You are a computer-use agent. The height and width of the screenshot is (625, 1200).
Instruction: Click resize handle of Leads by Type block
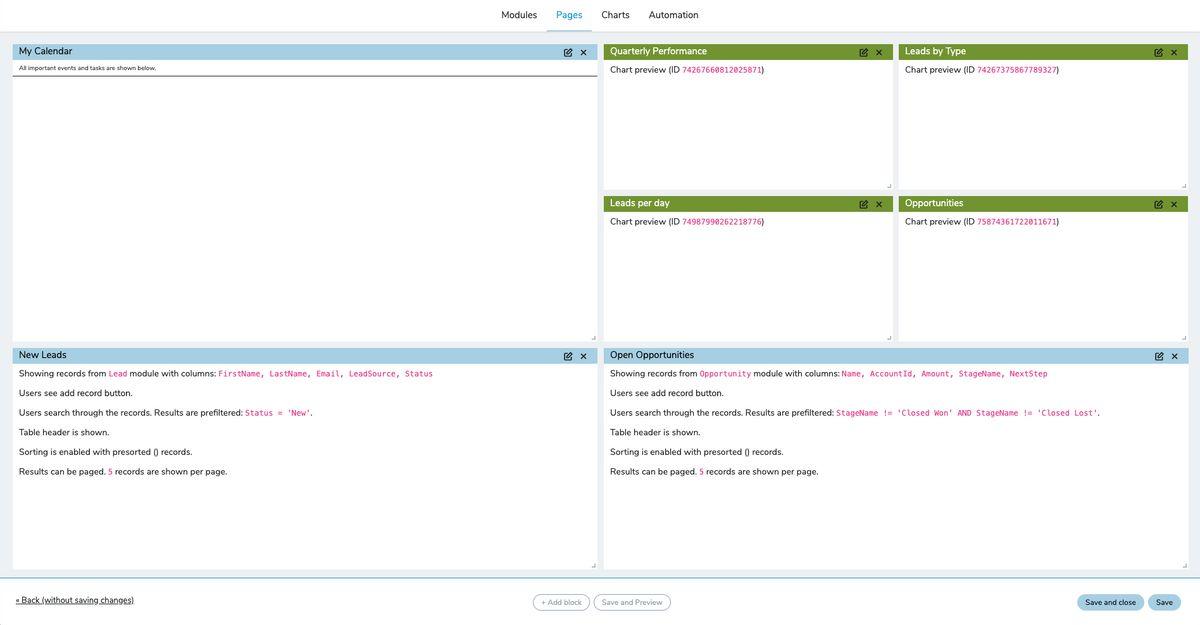pos(1184,186)
